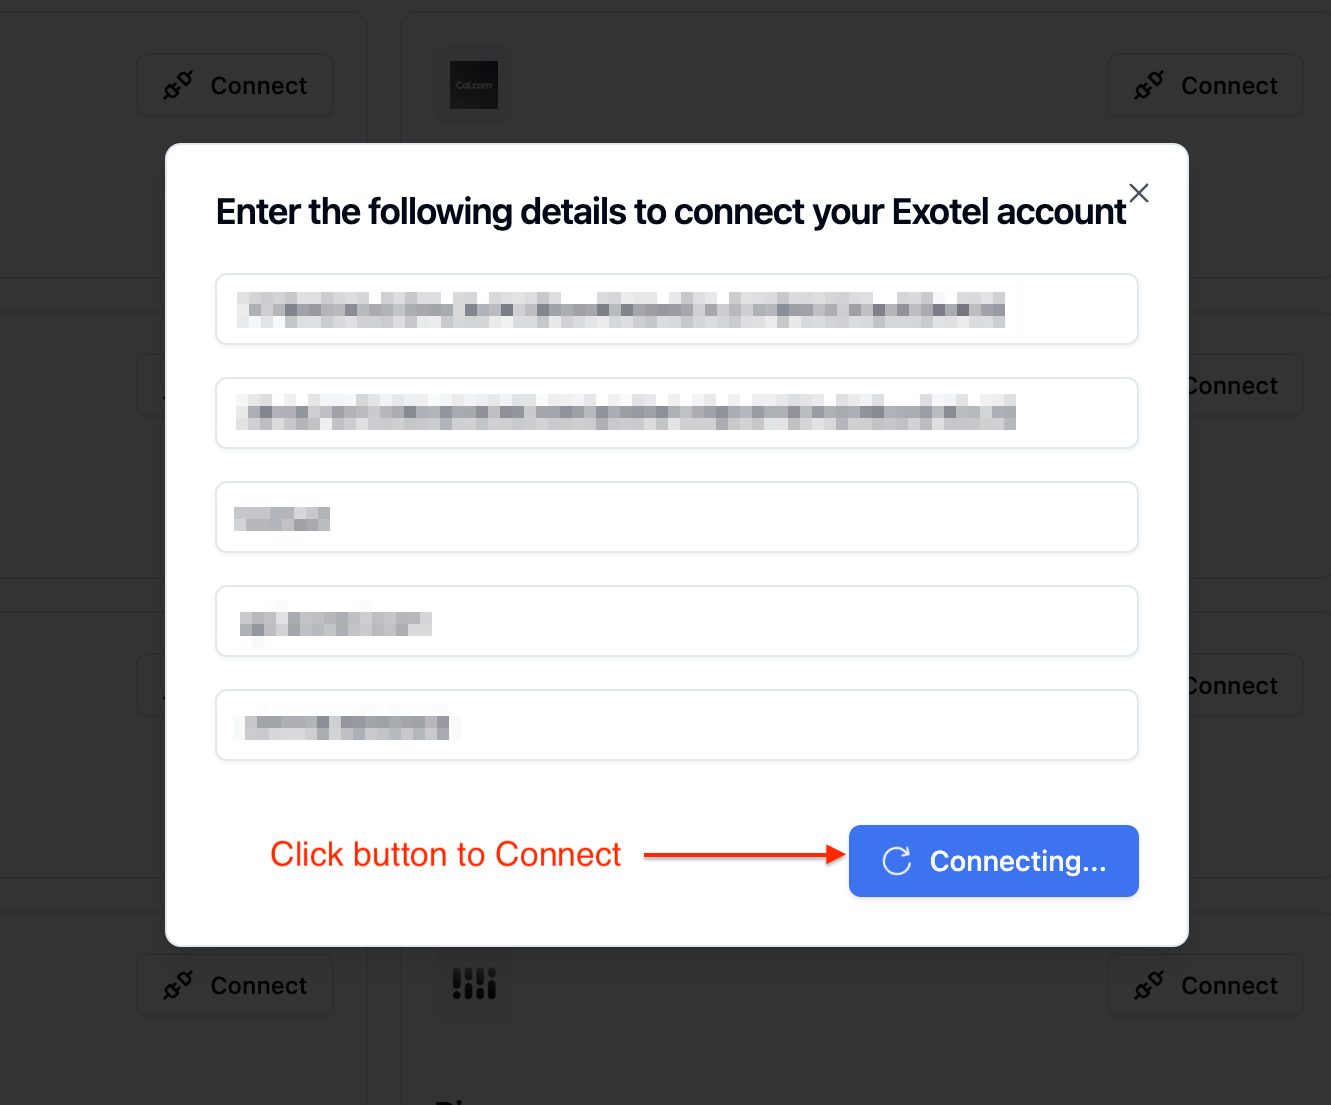Screen dimensions: 1331x1105
Task: Click the blue Connecting... button
Action: click(993, 861)
